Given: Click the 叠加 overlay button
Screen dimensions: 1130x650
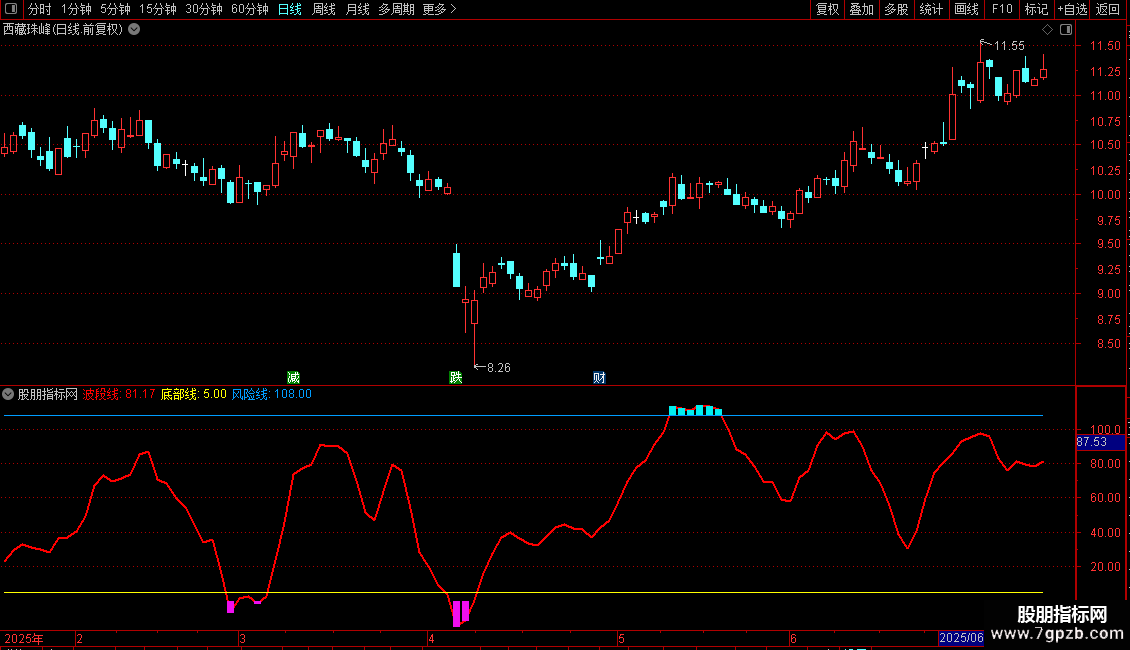Looking at the screenshot, I should (861, 9).
